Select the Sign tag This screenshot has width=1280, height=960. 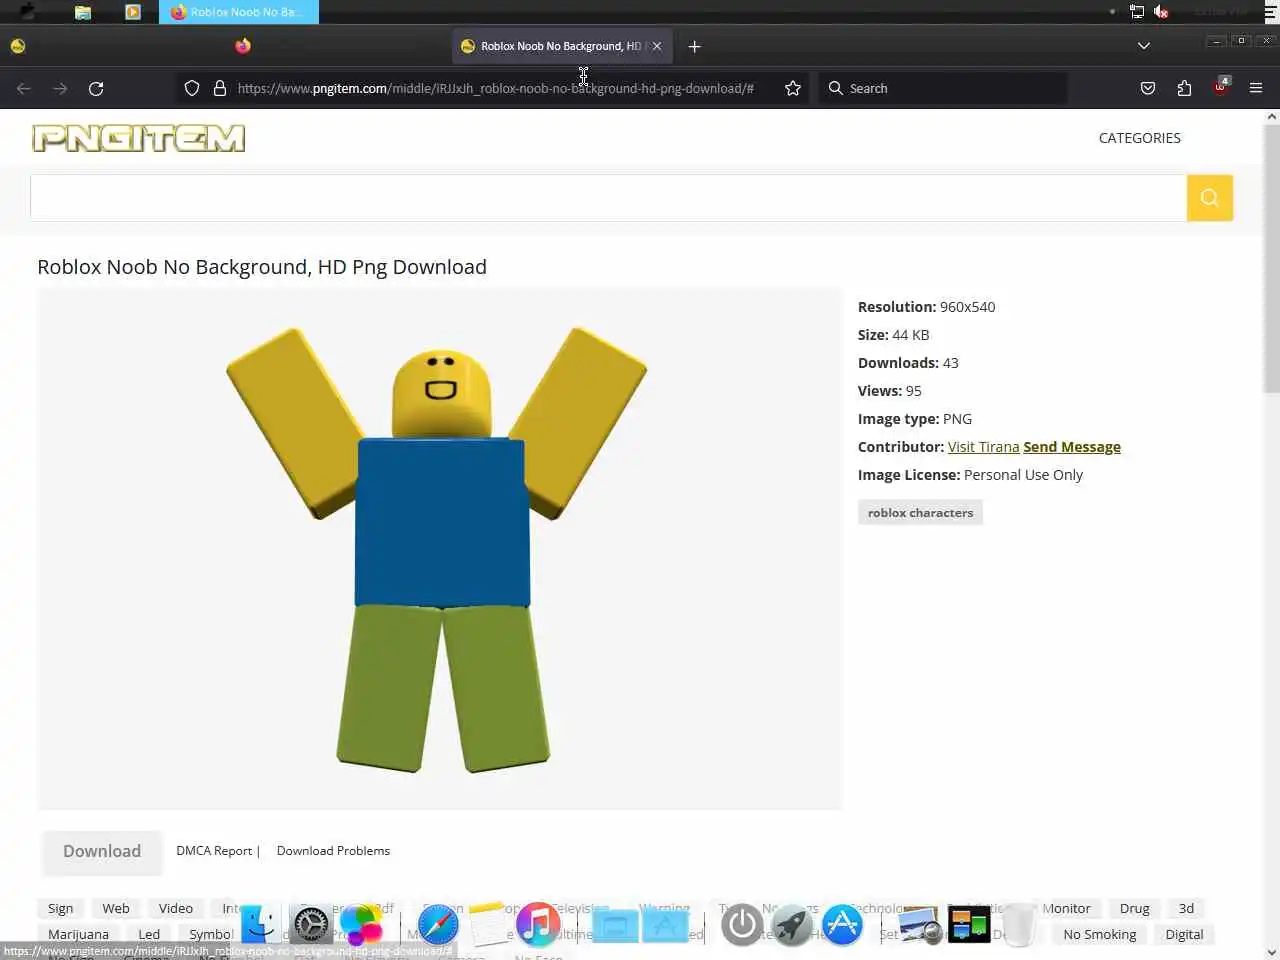61,908
